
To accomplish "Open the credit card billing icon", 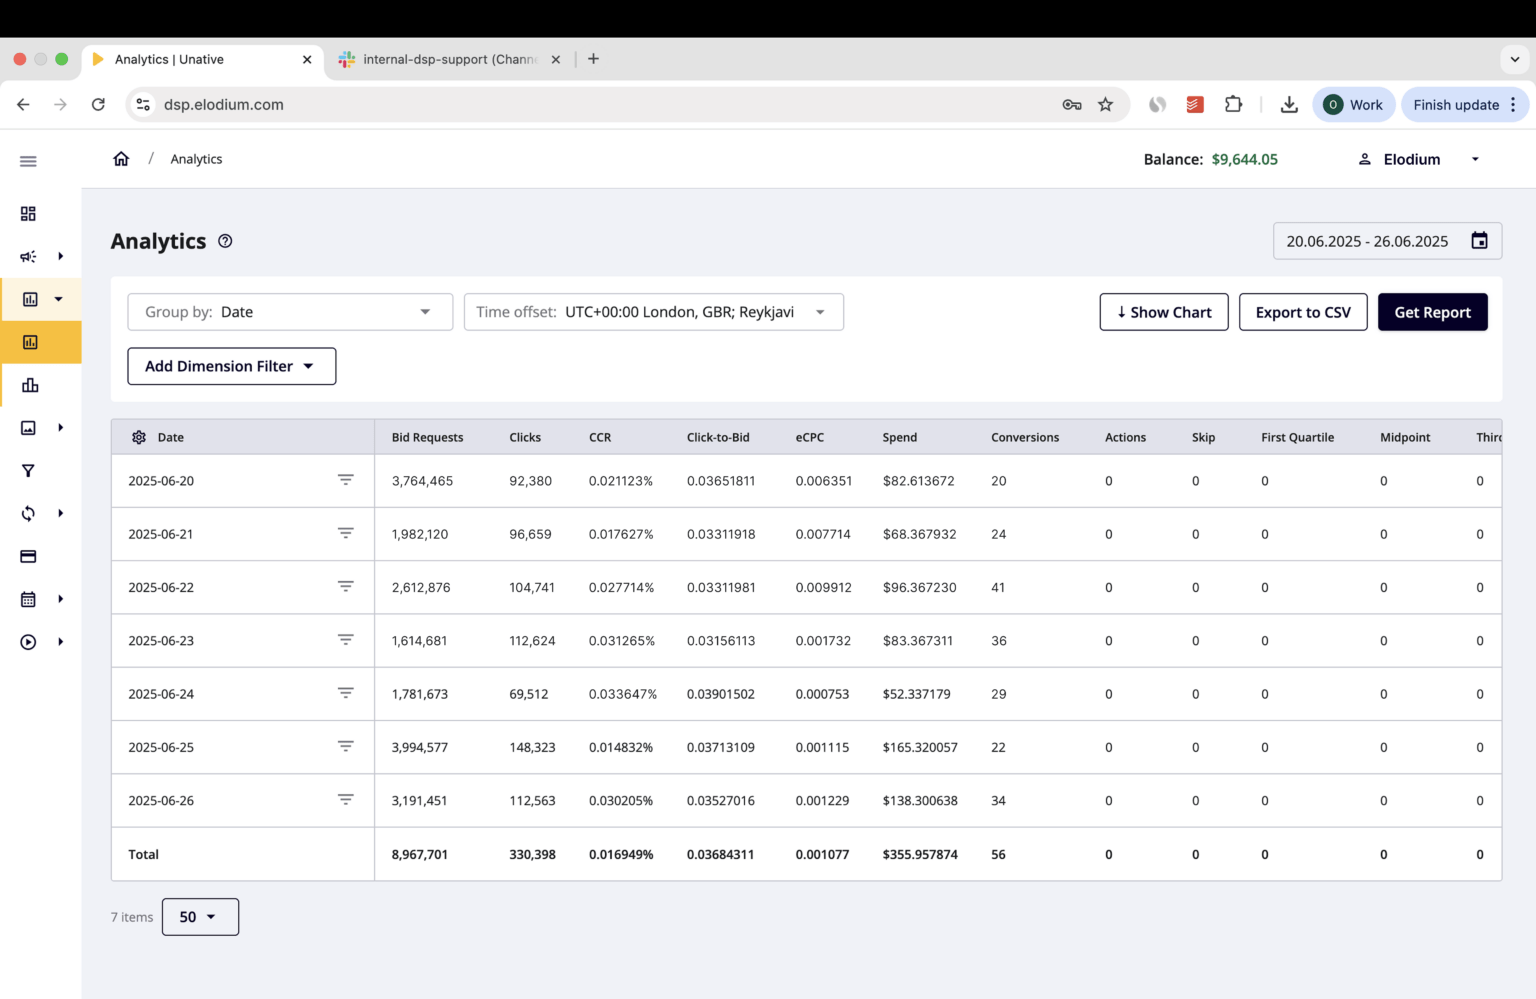I will click(x=28, y=556).
